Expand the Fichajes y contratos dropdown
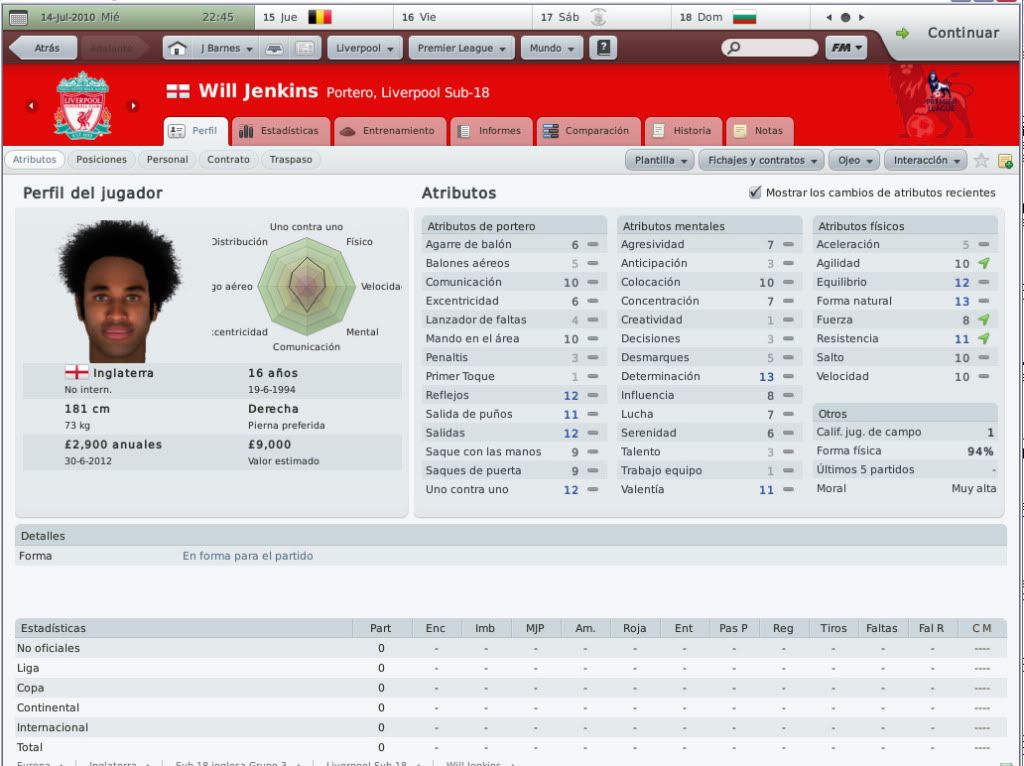This screenshot has width=1024, height=766. (761, 160)
